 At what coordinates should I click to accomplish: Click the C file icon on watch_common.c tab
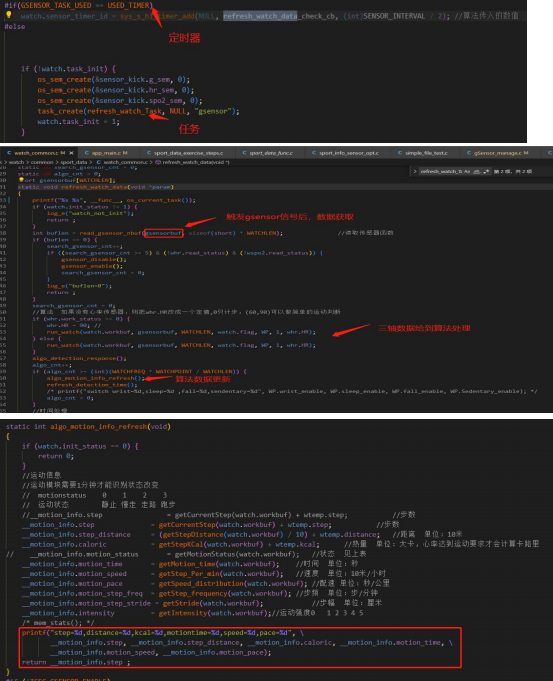pos(9,153)
